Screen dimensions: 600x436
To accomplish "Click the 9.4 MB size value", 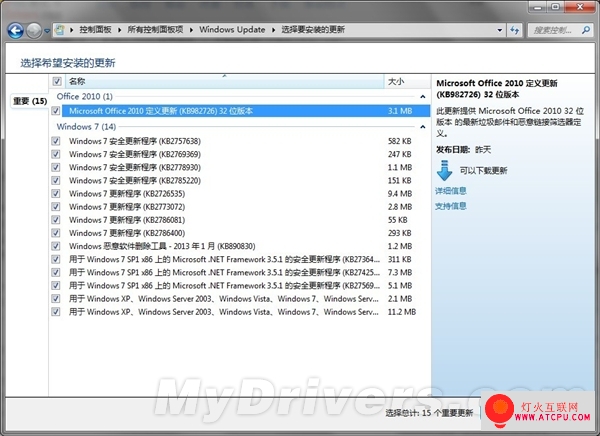I will click(x=400, y=194).
